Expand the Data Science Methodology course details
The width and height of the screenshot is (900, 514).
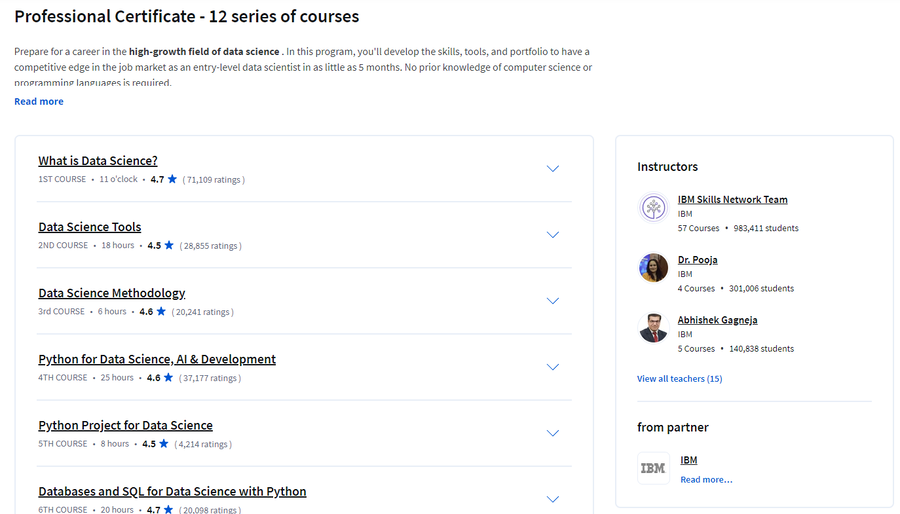[x=553, y=301]
